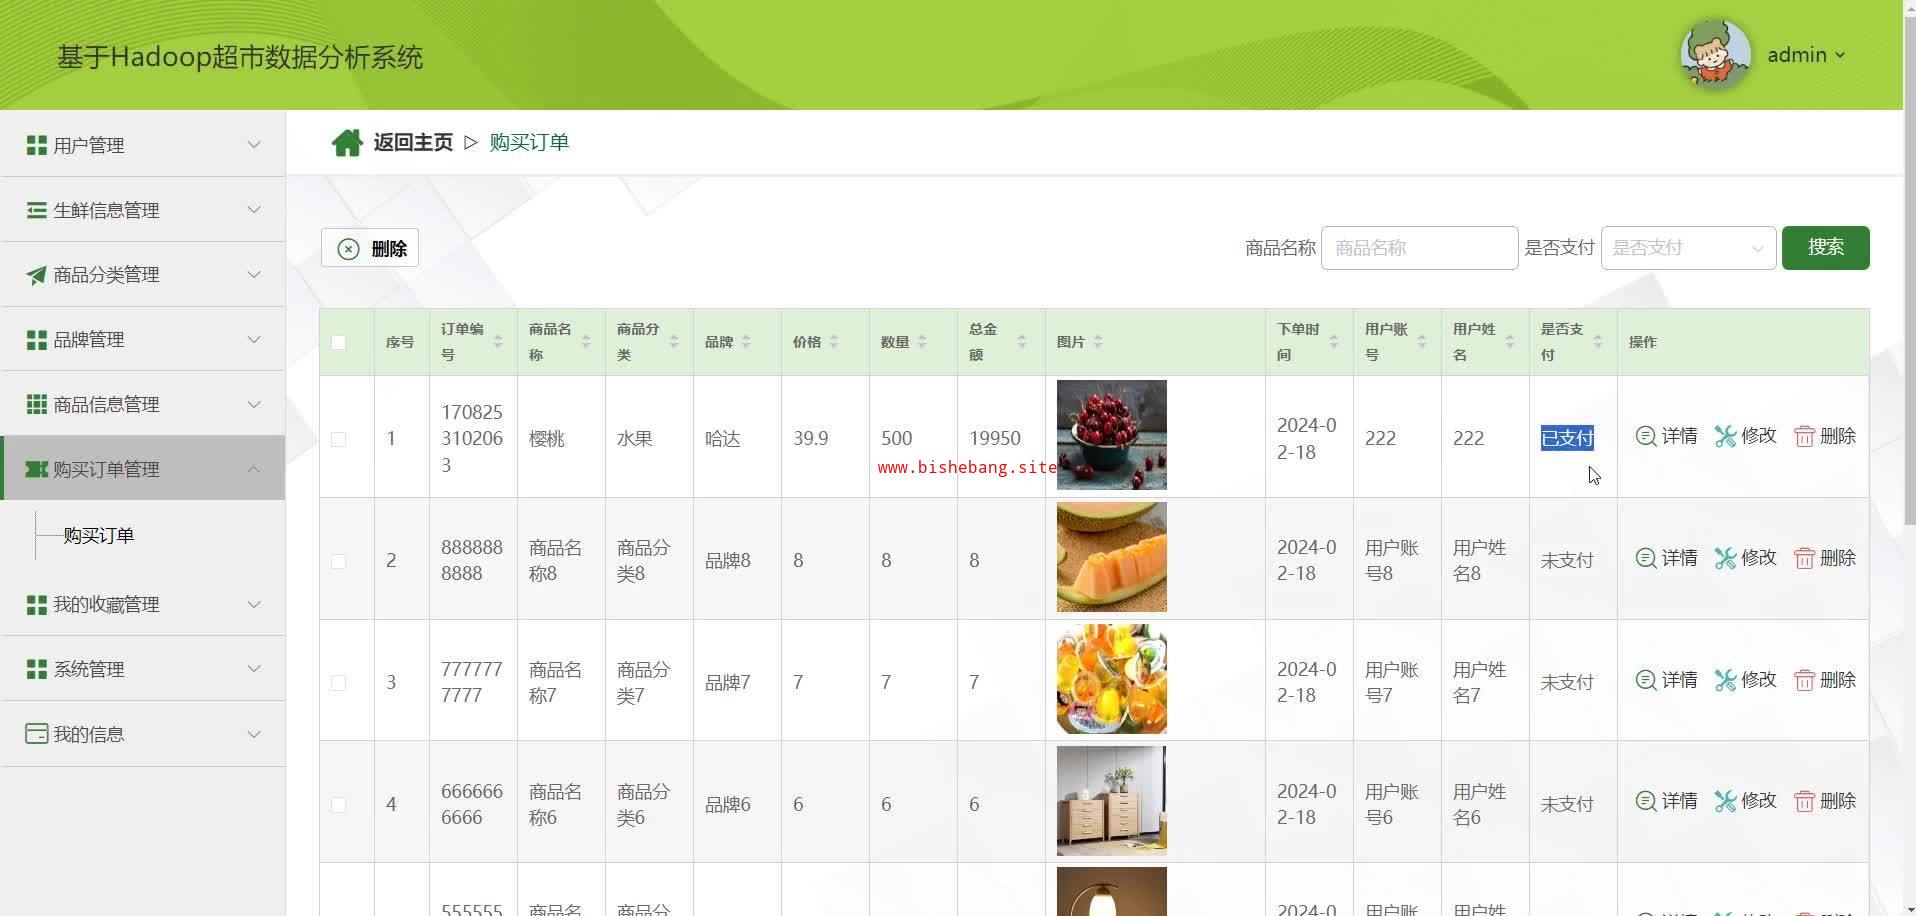
Task: Sort by 数量 column arrows
Action: (x=922, y=342)
